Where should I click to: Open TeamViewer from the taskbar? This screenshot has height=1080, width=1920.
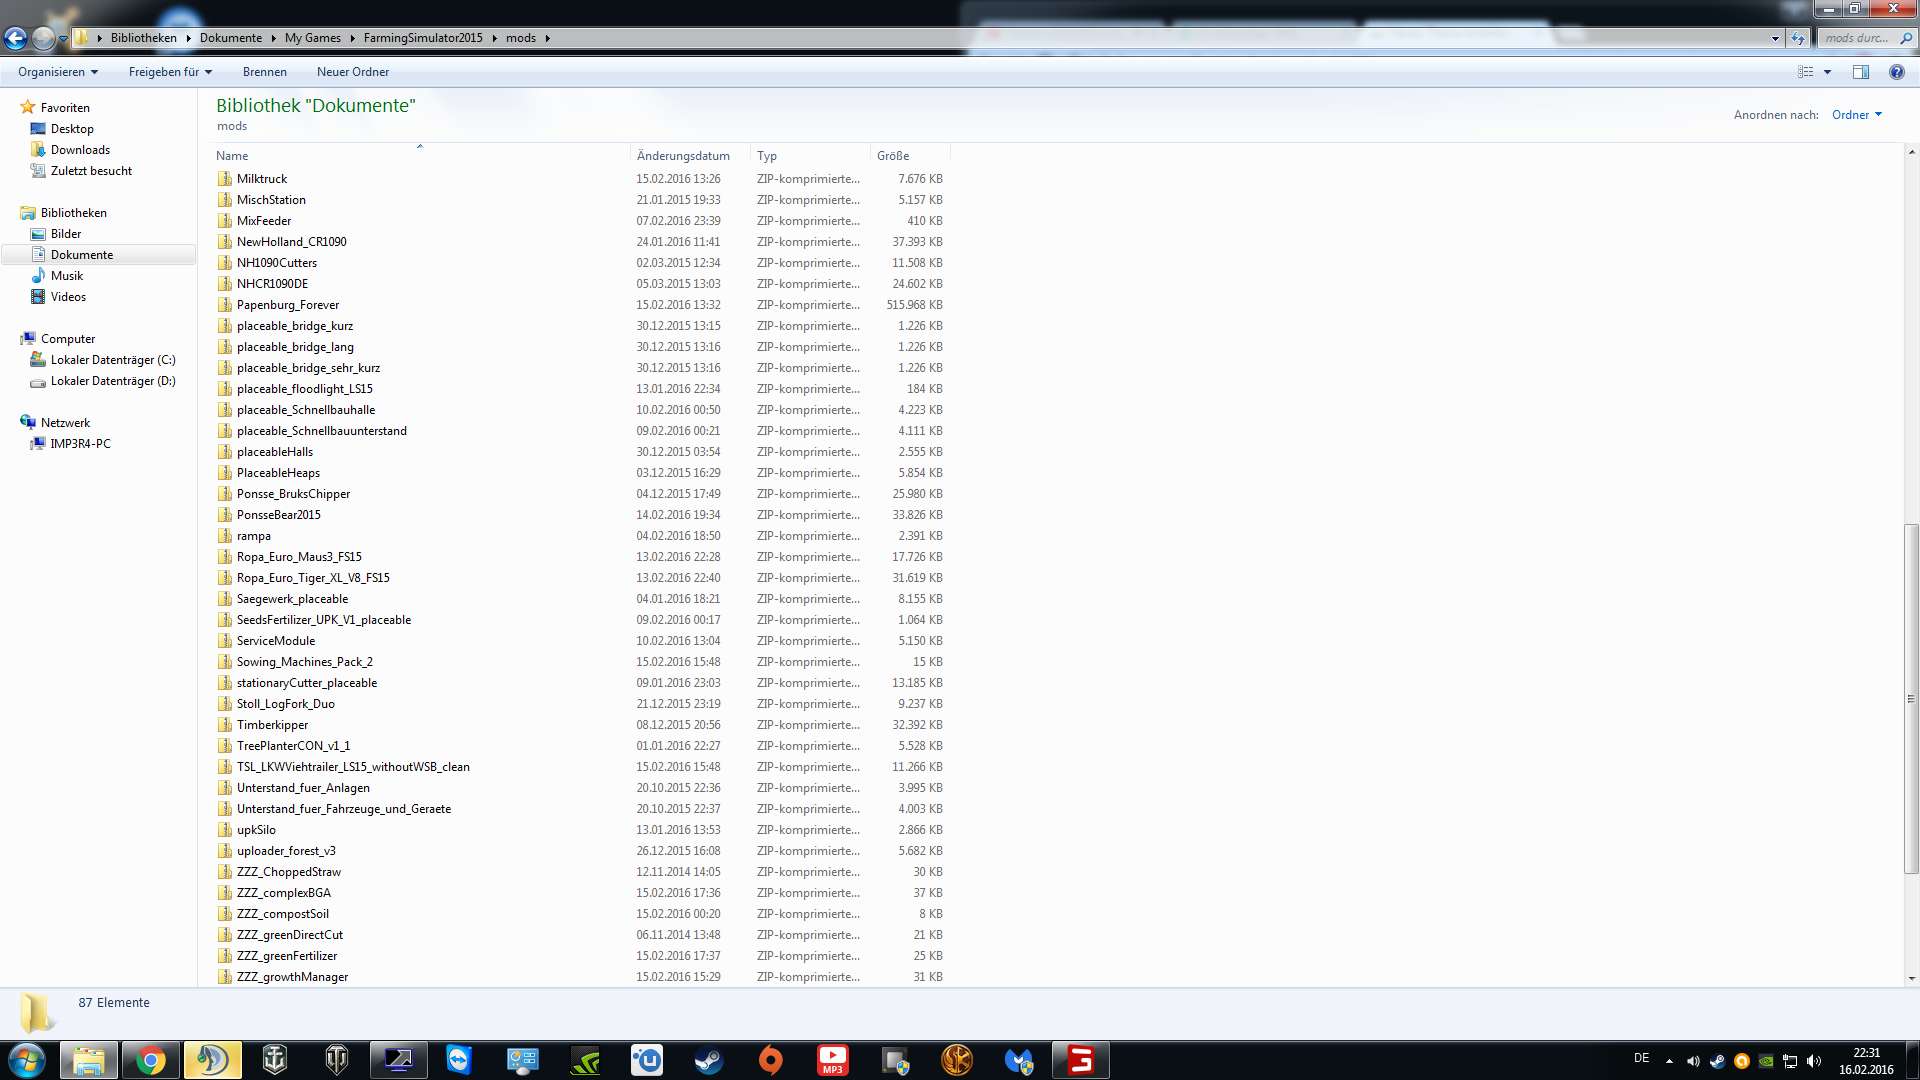pyautogui.click(x=459, y=1060)
